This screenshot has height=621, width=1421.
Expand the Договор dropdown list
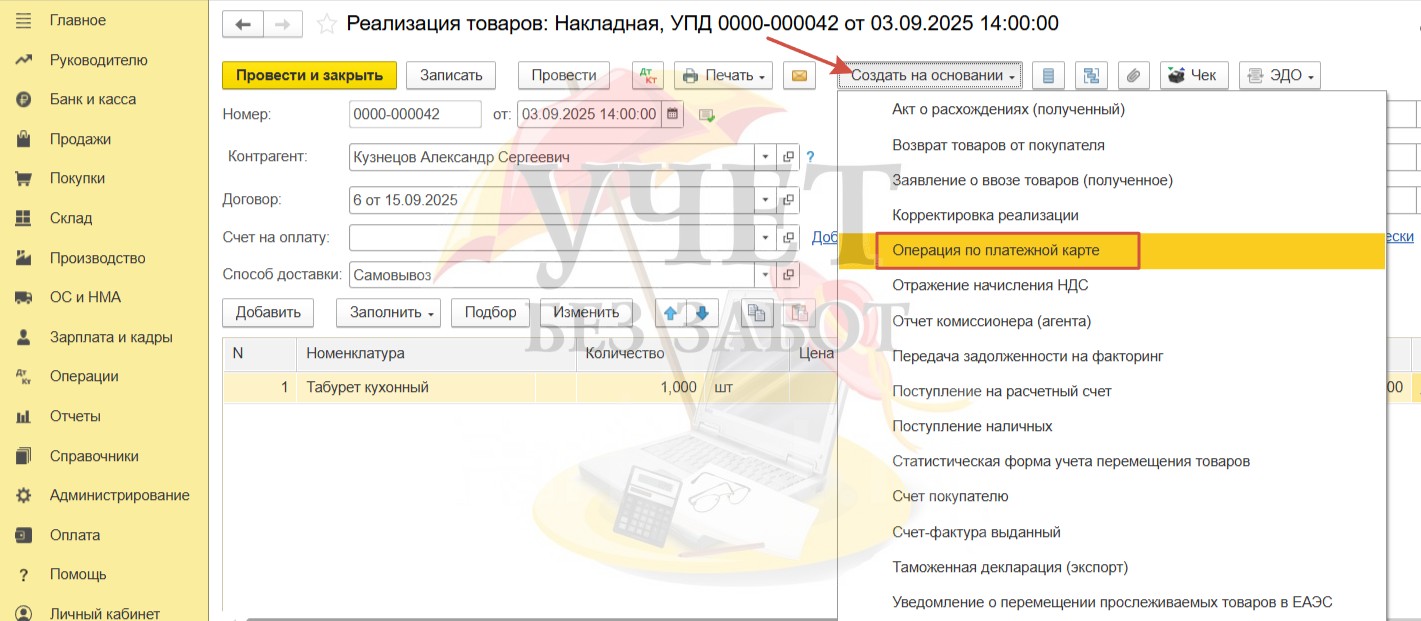point(766,200)
